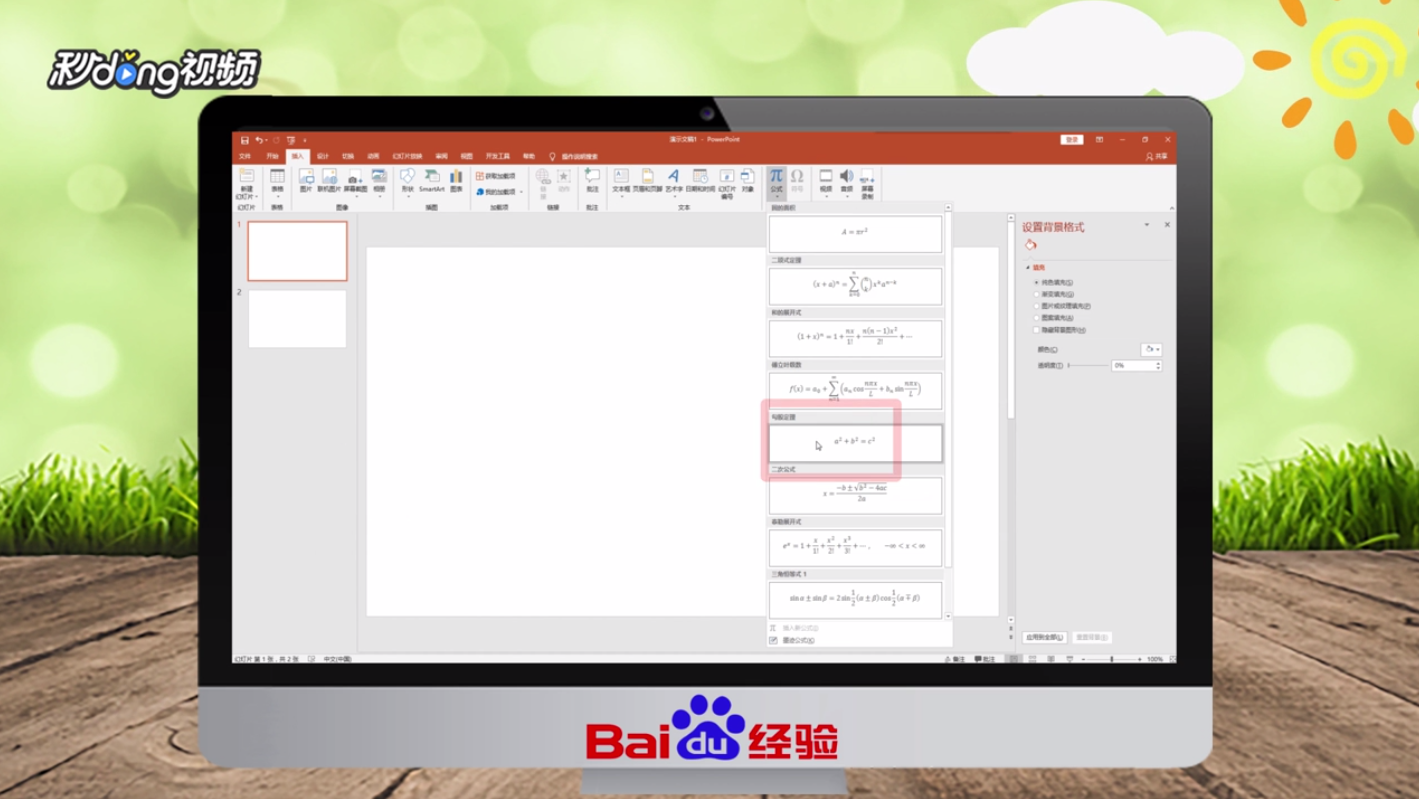Screen dimensions: 1419x799
Task: Select Pattern fill radio button
Action: click(1037, 318)
